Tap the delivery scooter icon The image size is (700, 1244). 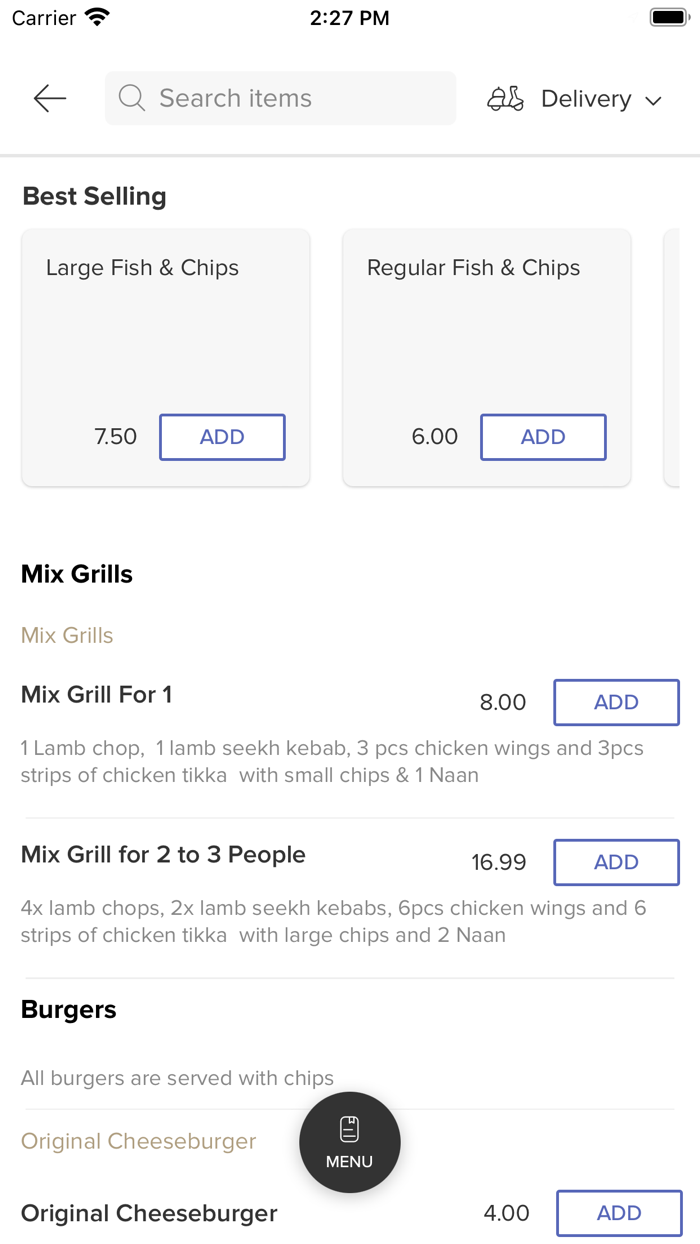coord(505,98)
